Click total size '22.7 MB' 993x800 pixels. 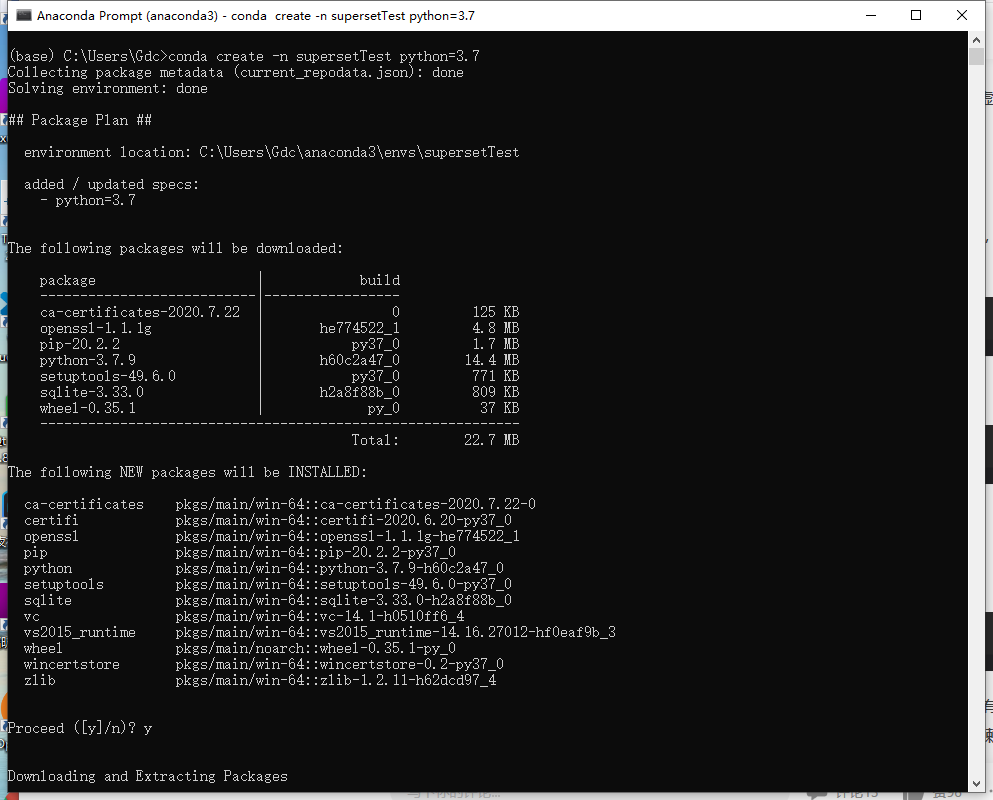pos(492,440)
